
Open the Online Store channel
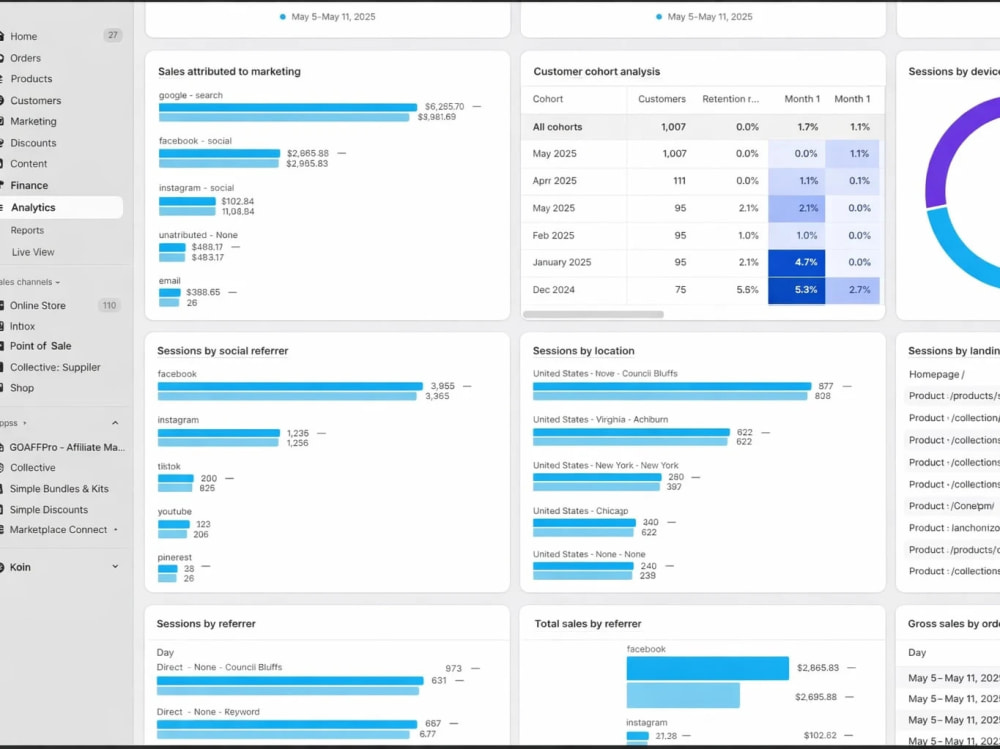coord(37,306)
